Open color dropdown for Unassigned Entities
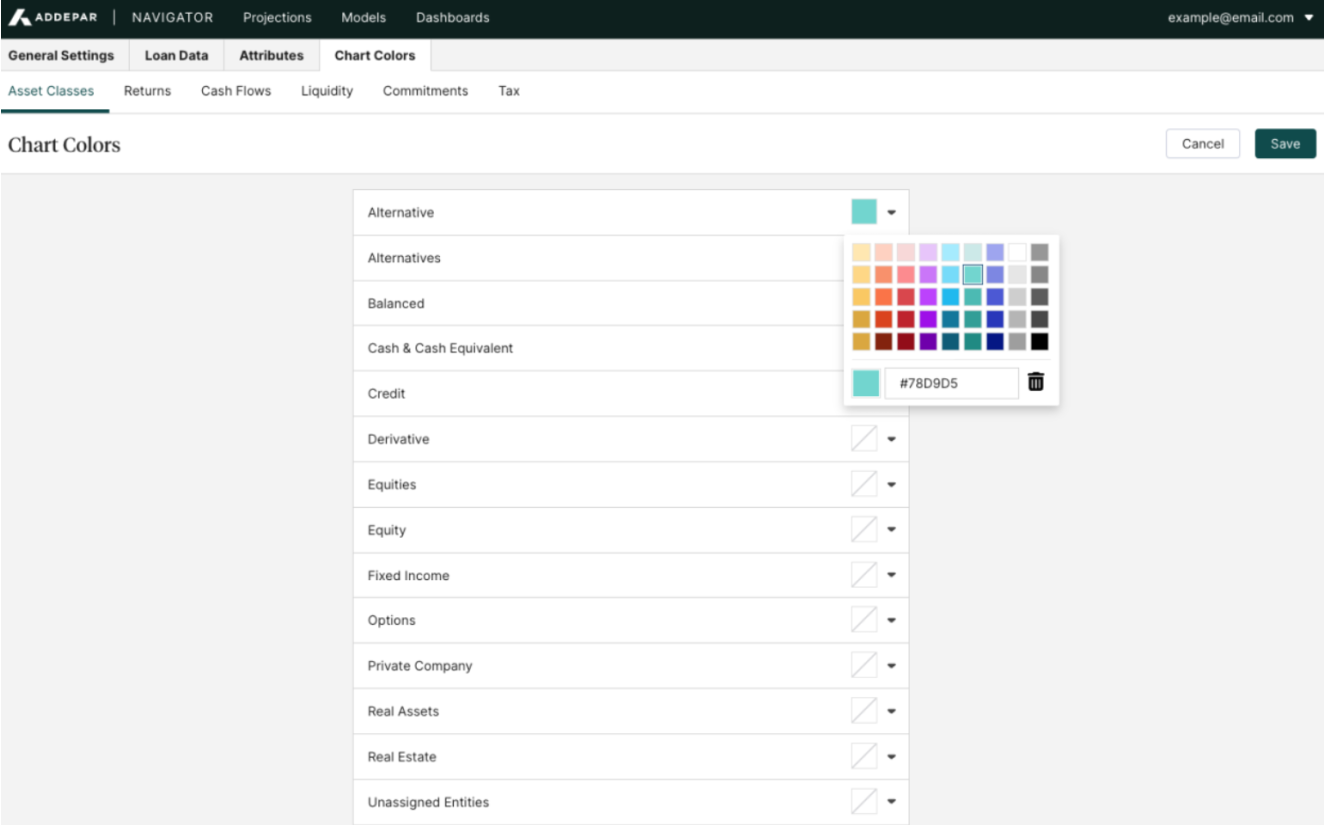 [x=891, y=802]
